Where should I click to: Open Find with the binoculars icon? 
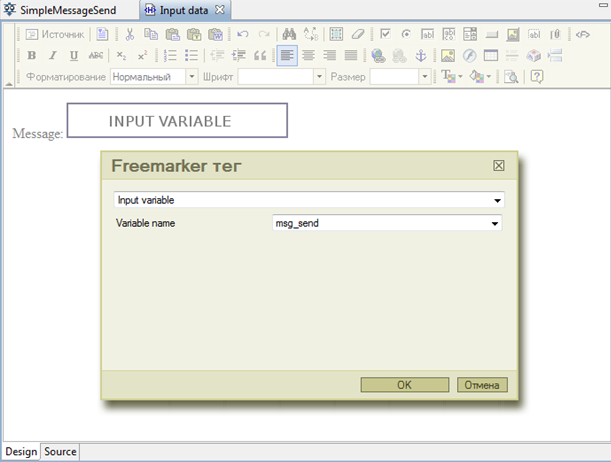tap(289, 34)
